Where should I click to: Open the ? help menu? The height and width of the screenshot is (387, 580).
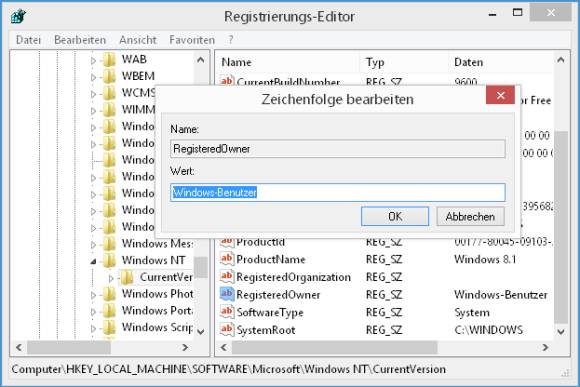tap(231, 40)
